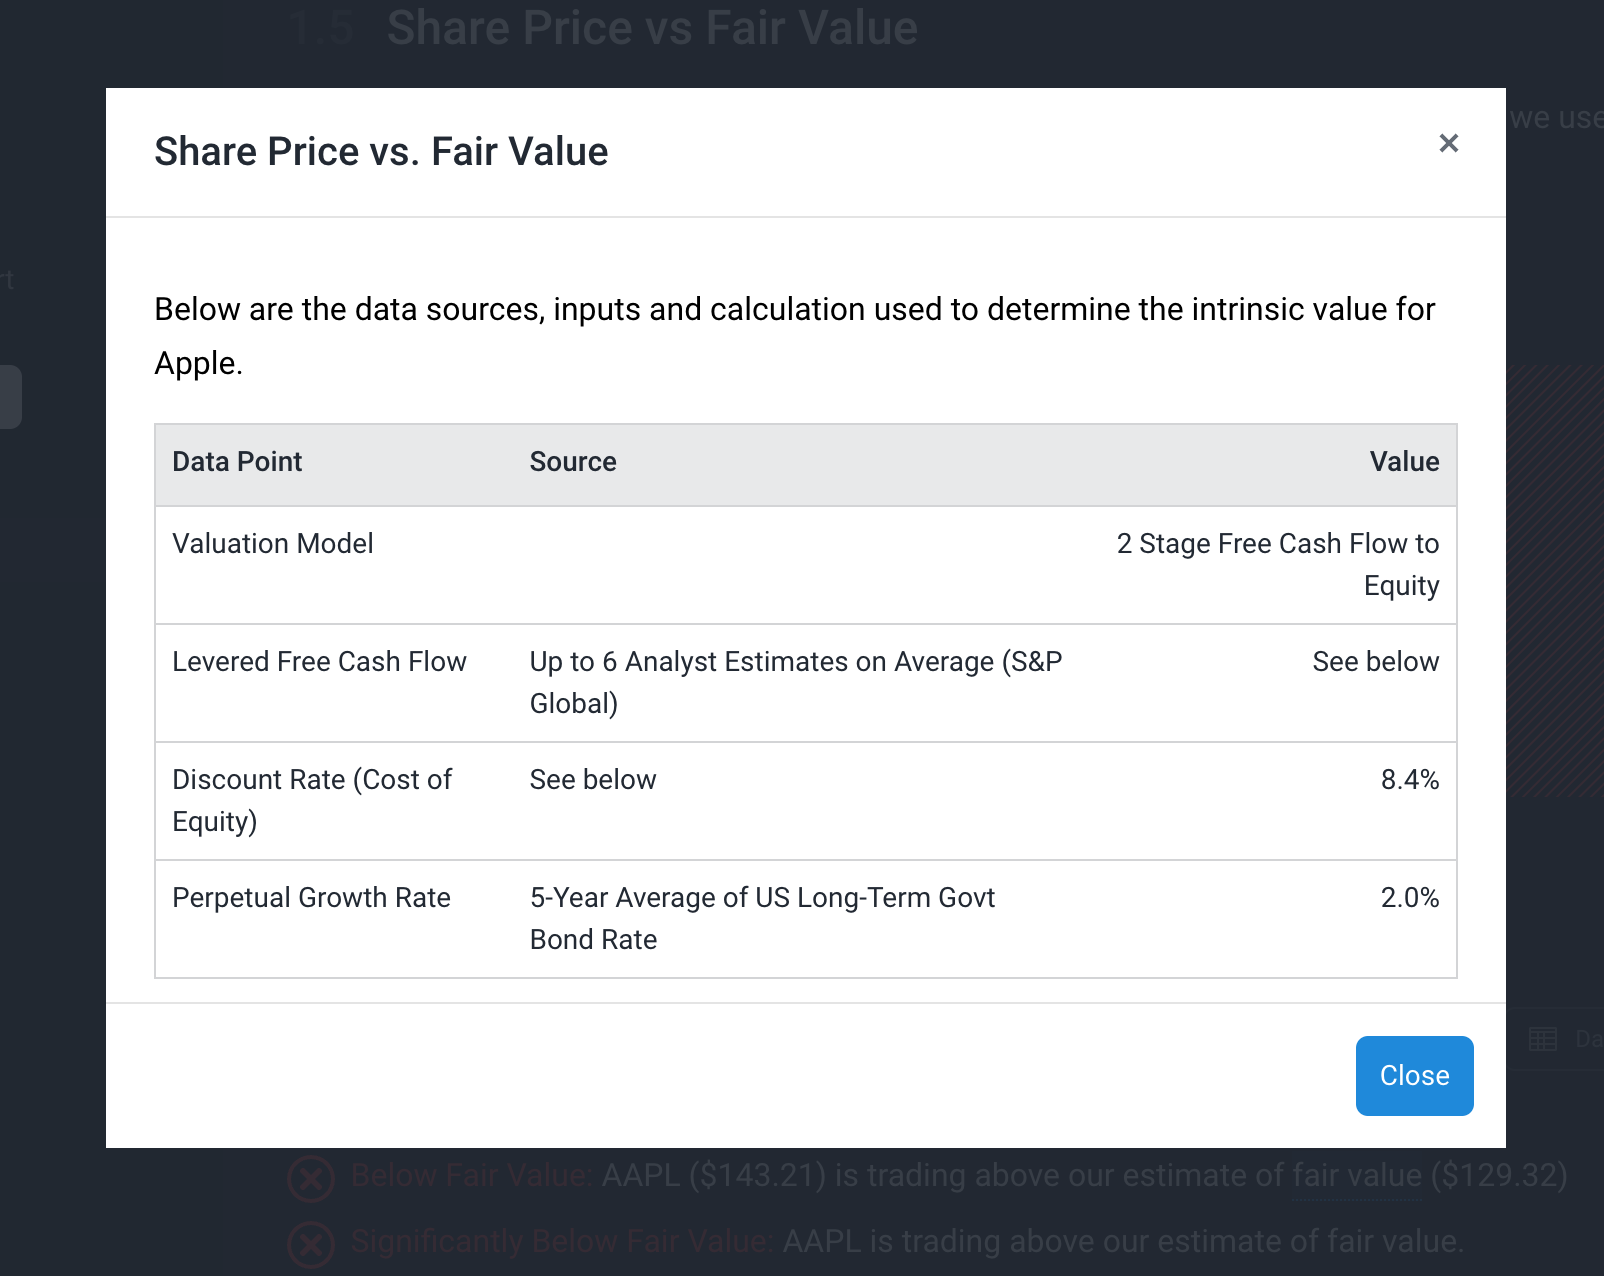The height and width of the screenshot is (1276, 1604).
Task: Click the background 'Share Price vs Fair Value' heading
Action: (x=652, y=28)
